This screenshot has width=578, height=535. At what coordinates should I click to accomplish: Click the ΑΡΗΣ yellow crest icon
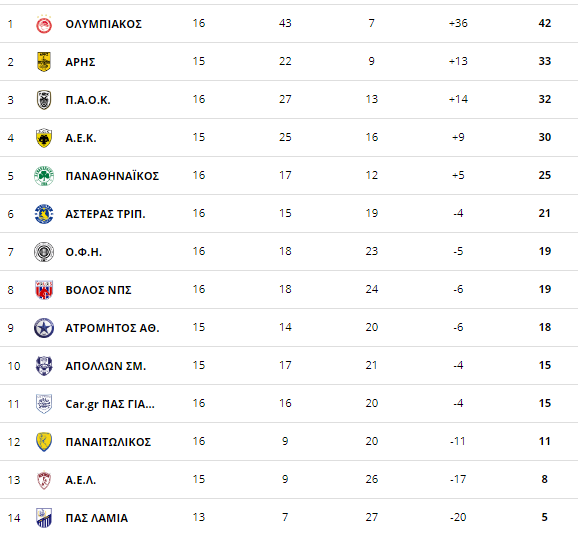click(x=44, y=62)
